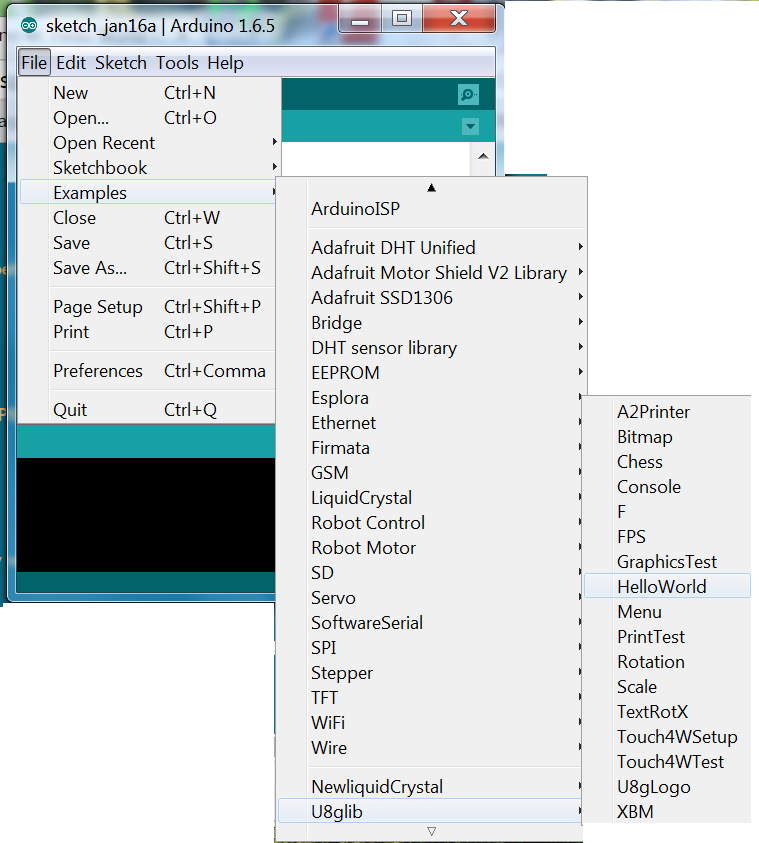Expand the Esplora examples
The height and width of the screenshot is (843, 759).
430,397
